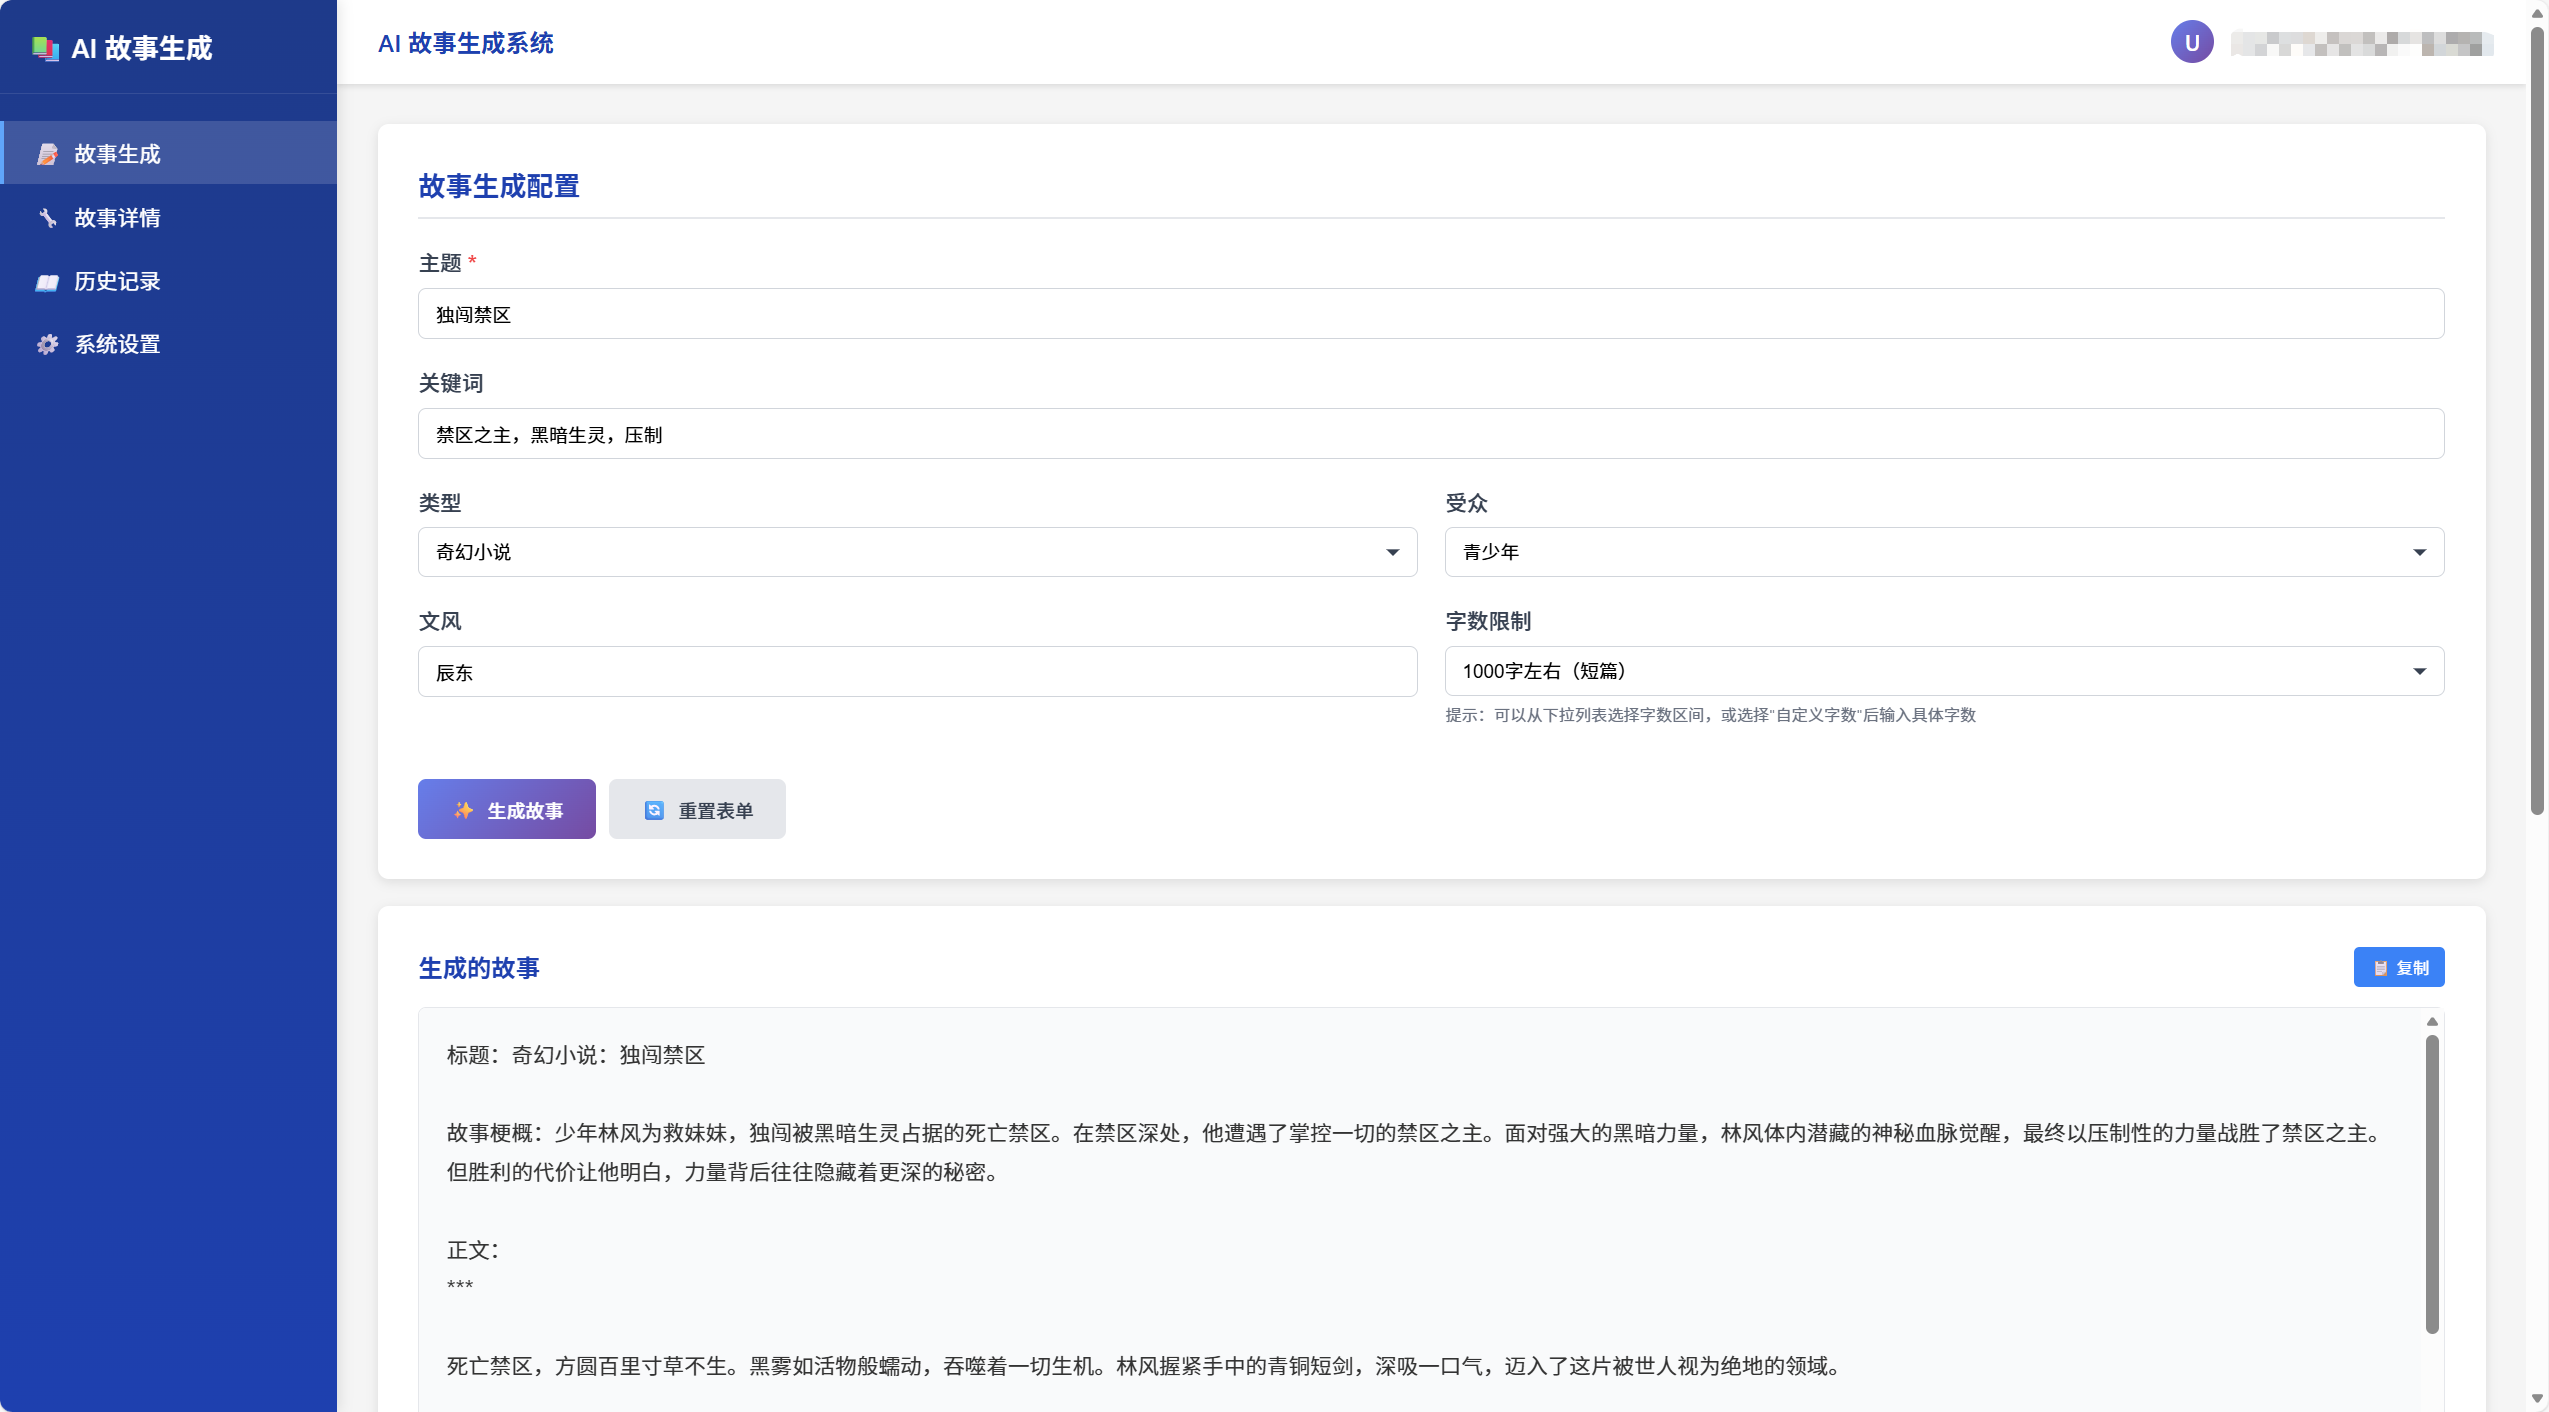Focus the 文风 input containing 辰东
Viewport: 2549px width, 1412px height.
point(916,672)
